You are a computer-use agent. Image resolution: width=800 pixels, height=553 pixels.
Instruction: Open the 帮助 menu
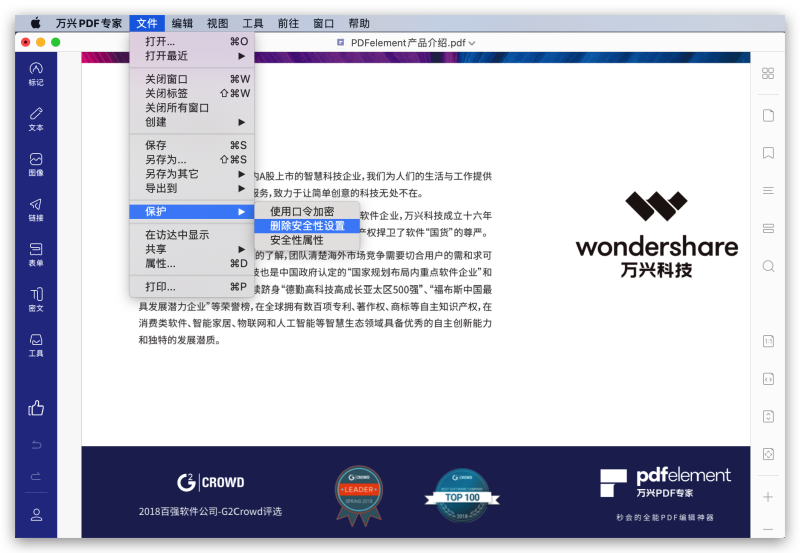tap(359, 23)
